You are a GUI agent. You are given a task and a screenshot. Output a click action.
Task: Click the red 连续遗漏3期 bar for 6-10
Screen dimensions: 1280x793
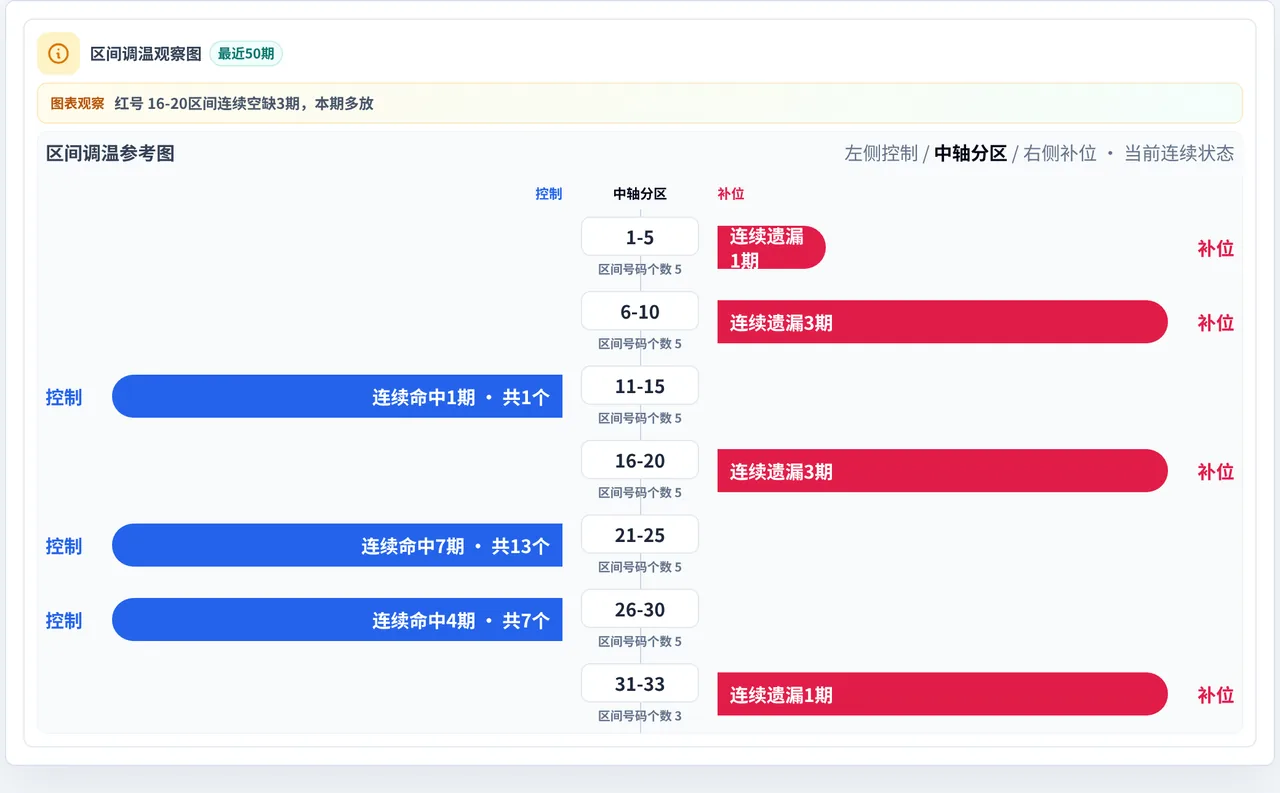[942, 322]
